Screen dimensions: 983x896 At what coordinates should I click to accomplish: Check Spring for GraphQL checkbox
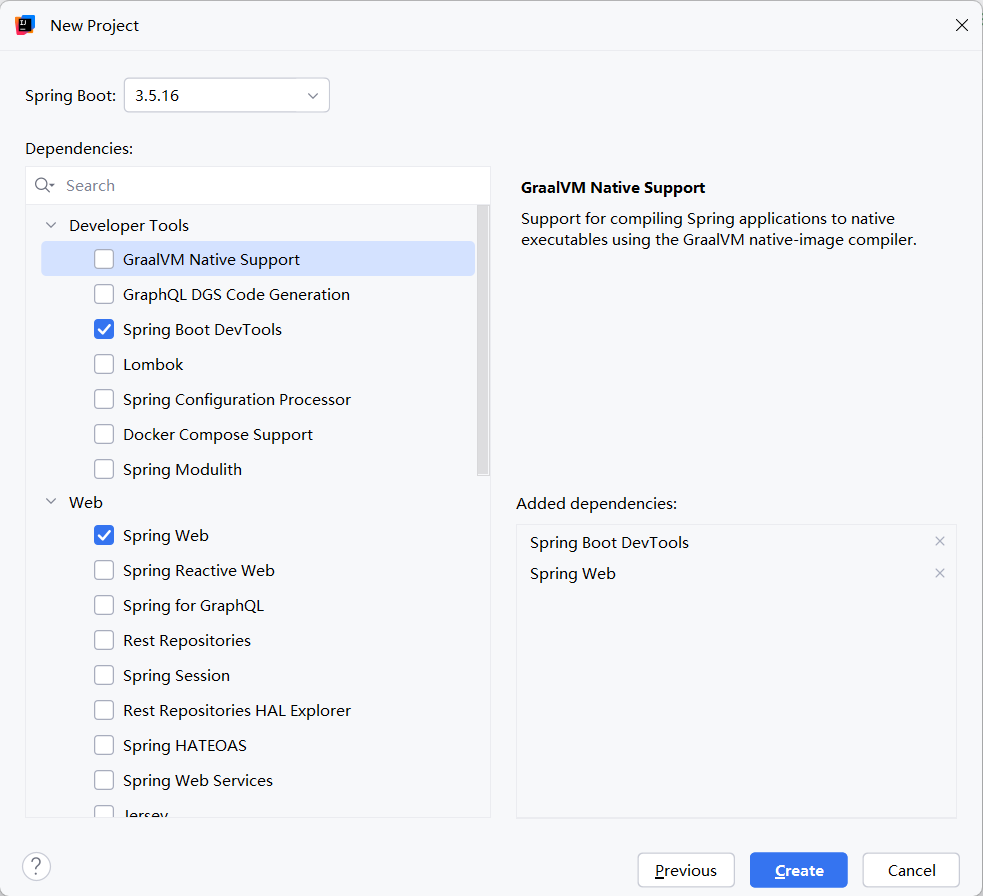coord(104,606)
